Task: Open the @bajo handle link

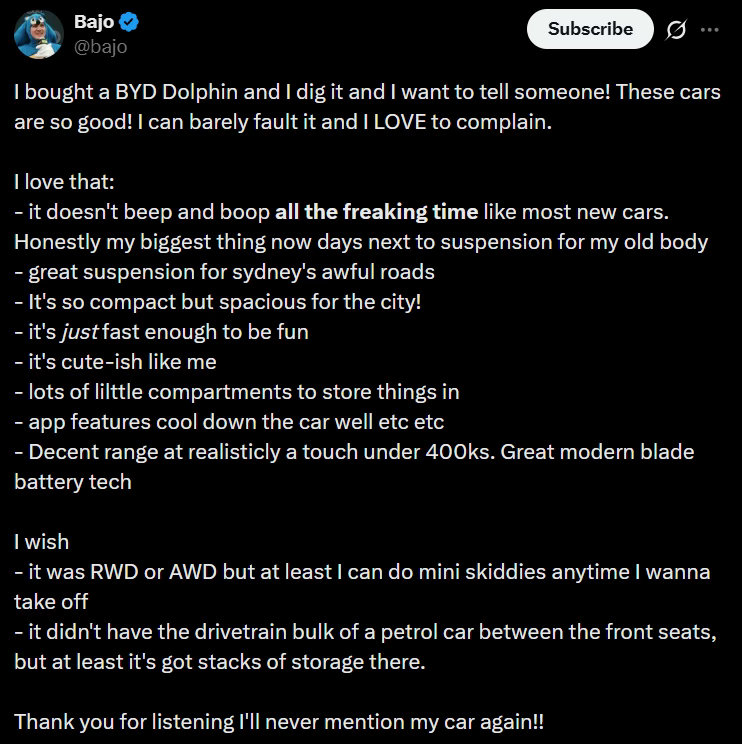Action: coord(101,45)
